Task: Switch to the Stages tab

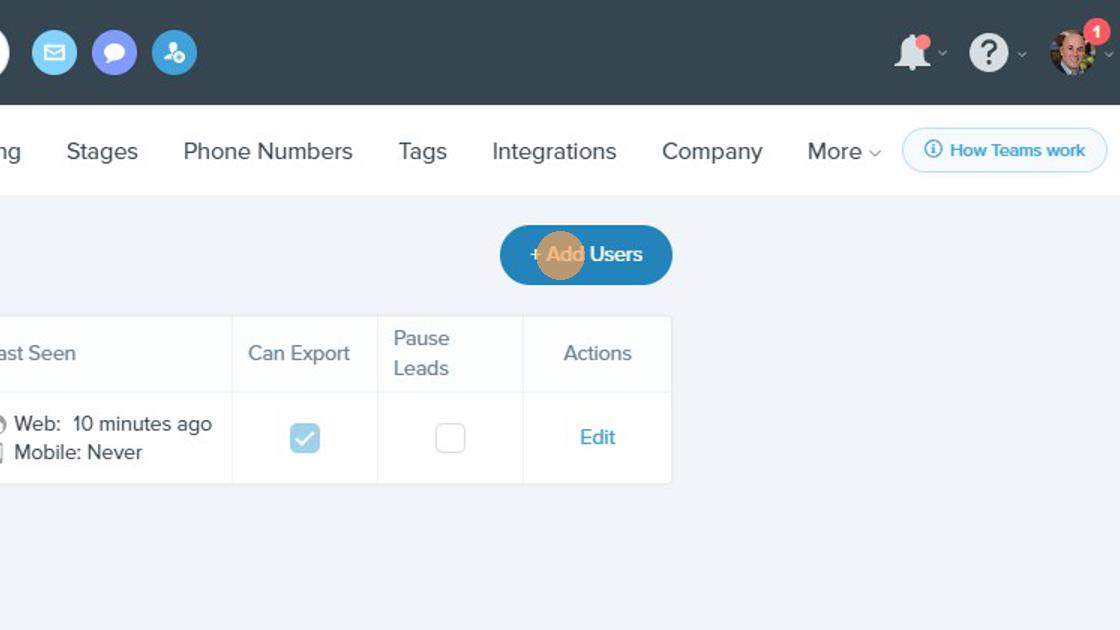Action: click(102, 151)
